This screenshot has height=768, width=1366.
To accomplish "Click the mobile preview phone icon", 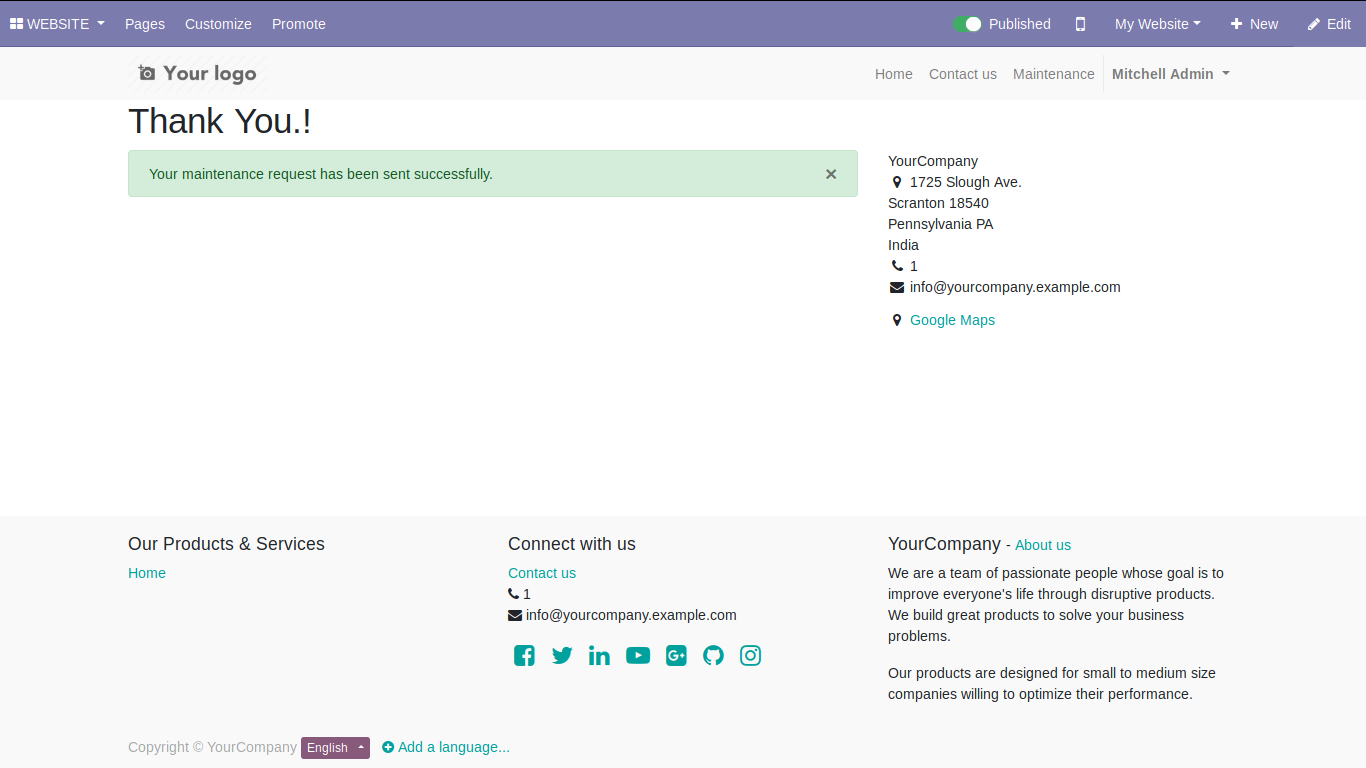I will pyautogui.click(x=1080, y=24).
